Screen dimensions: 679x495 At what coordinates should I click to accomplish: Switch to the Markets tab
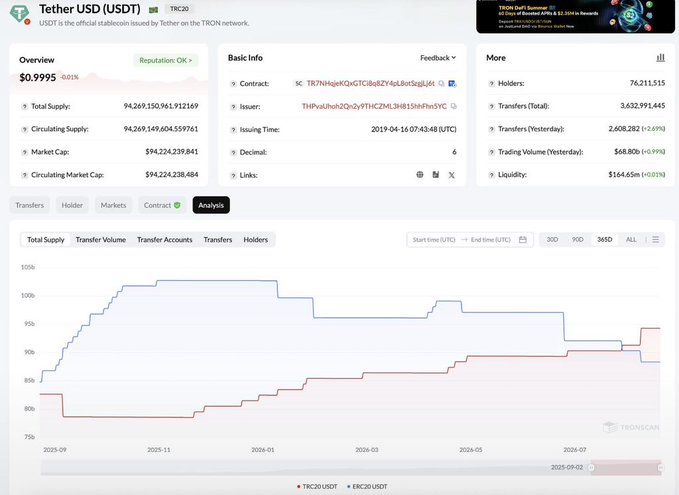113,205
